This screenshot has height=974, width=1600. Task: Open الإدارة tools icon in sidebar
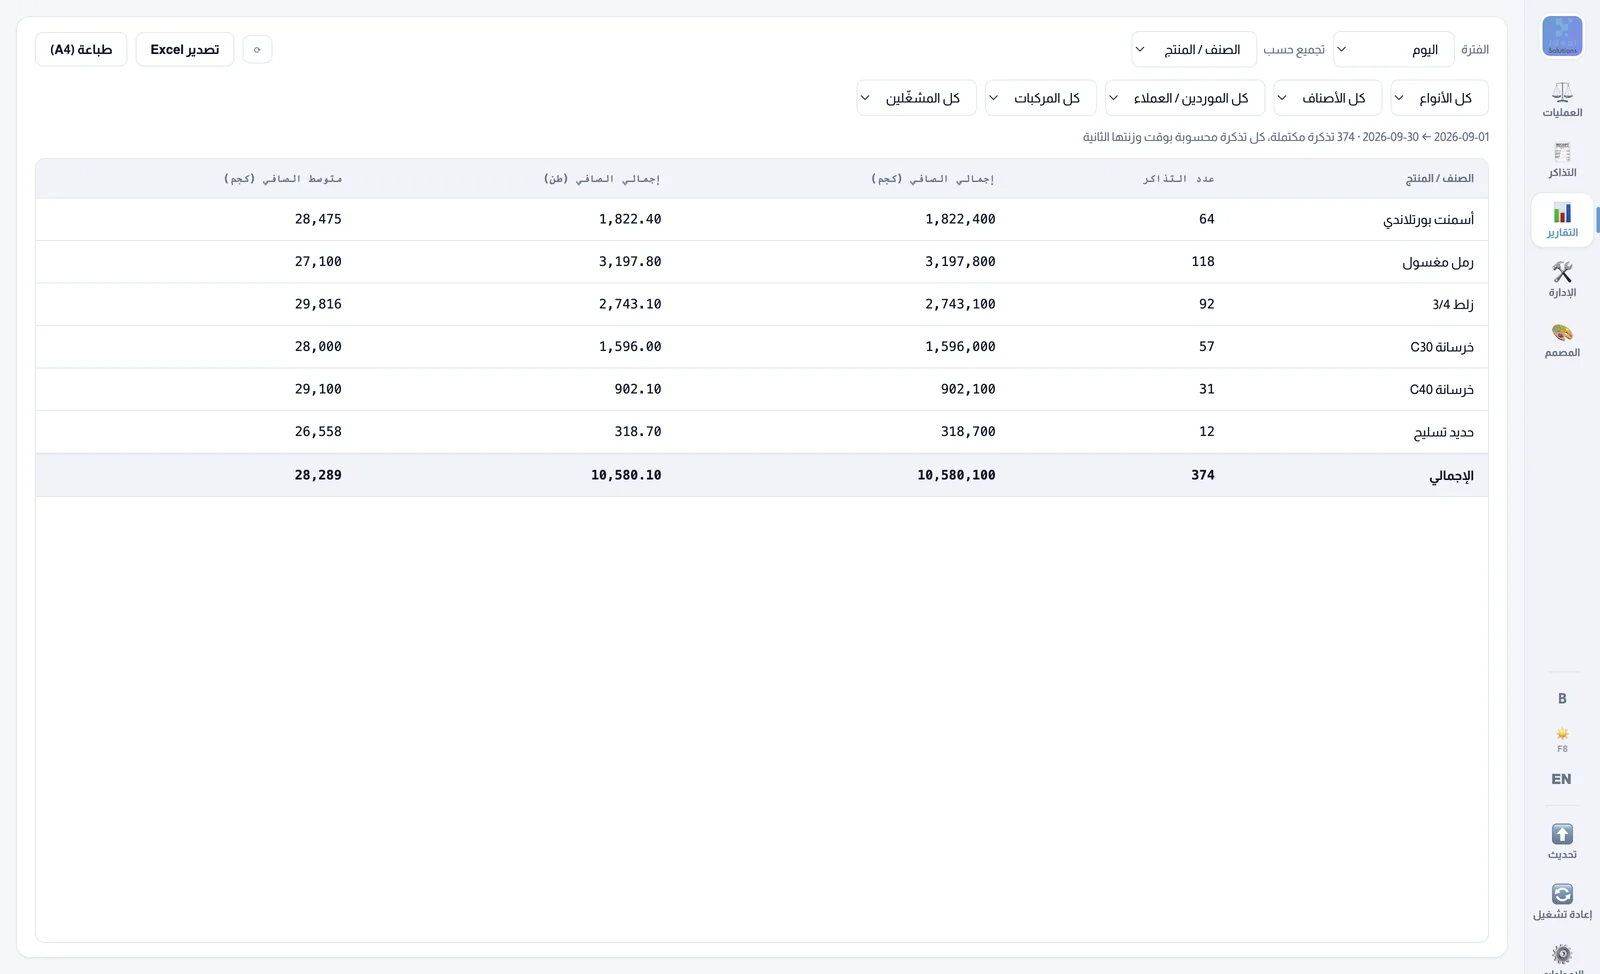coord(1562,280)
